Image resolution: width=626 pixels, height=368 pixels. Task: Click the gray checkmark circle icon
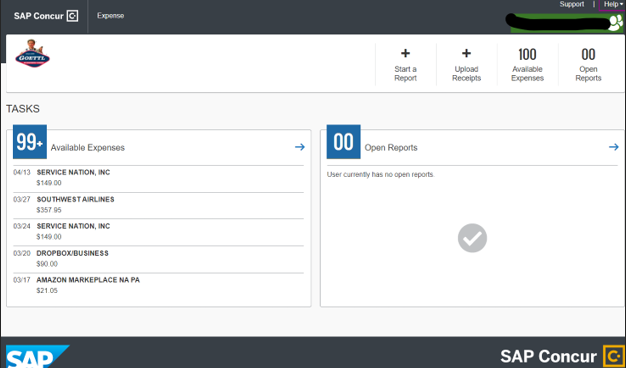click(472, 238)
